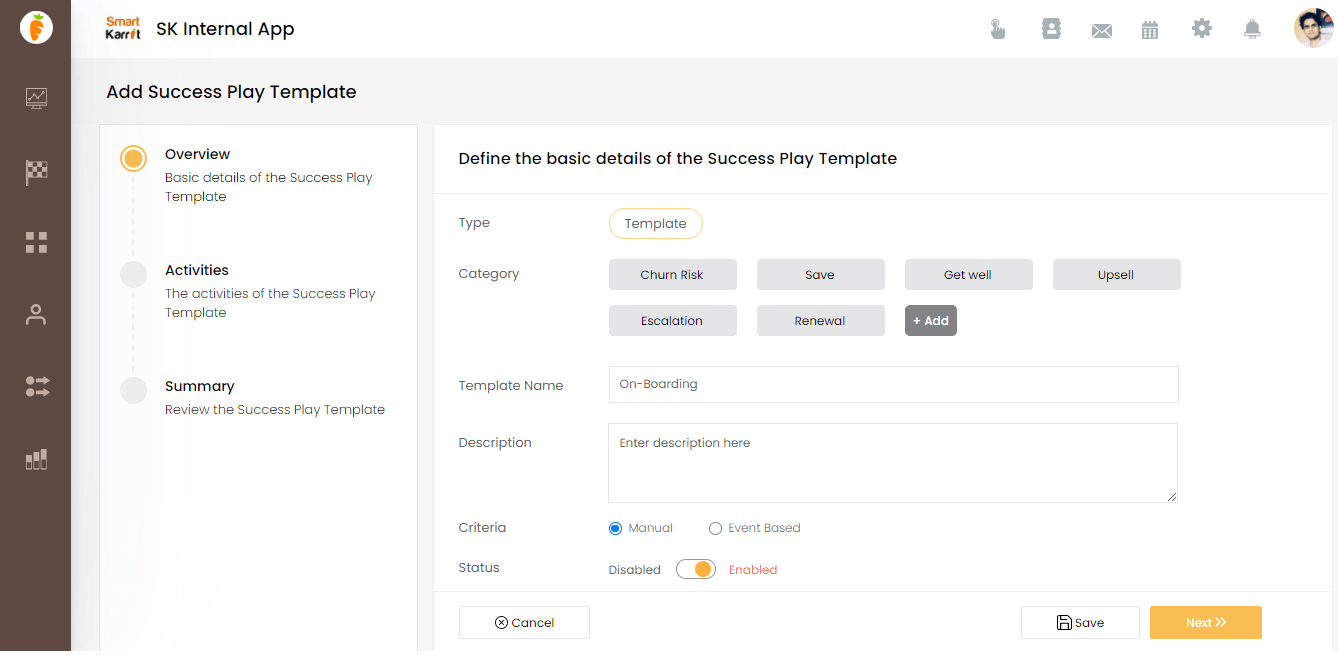Image resolution: width=1338 pixels, height=660 pixels.
Task: Click the + Add category button
Action: pos(931,321)
